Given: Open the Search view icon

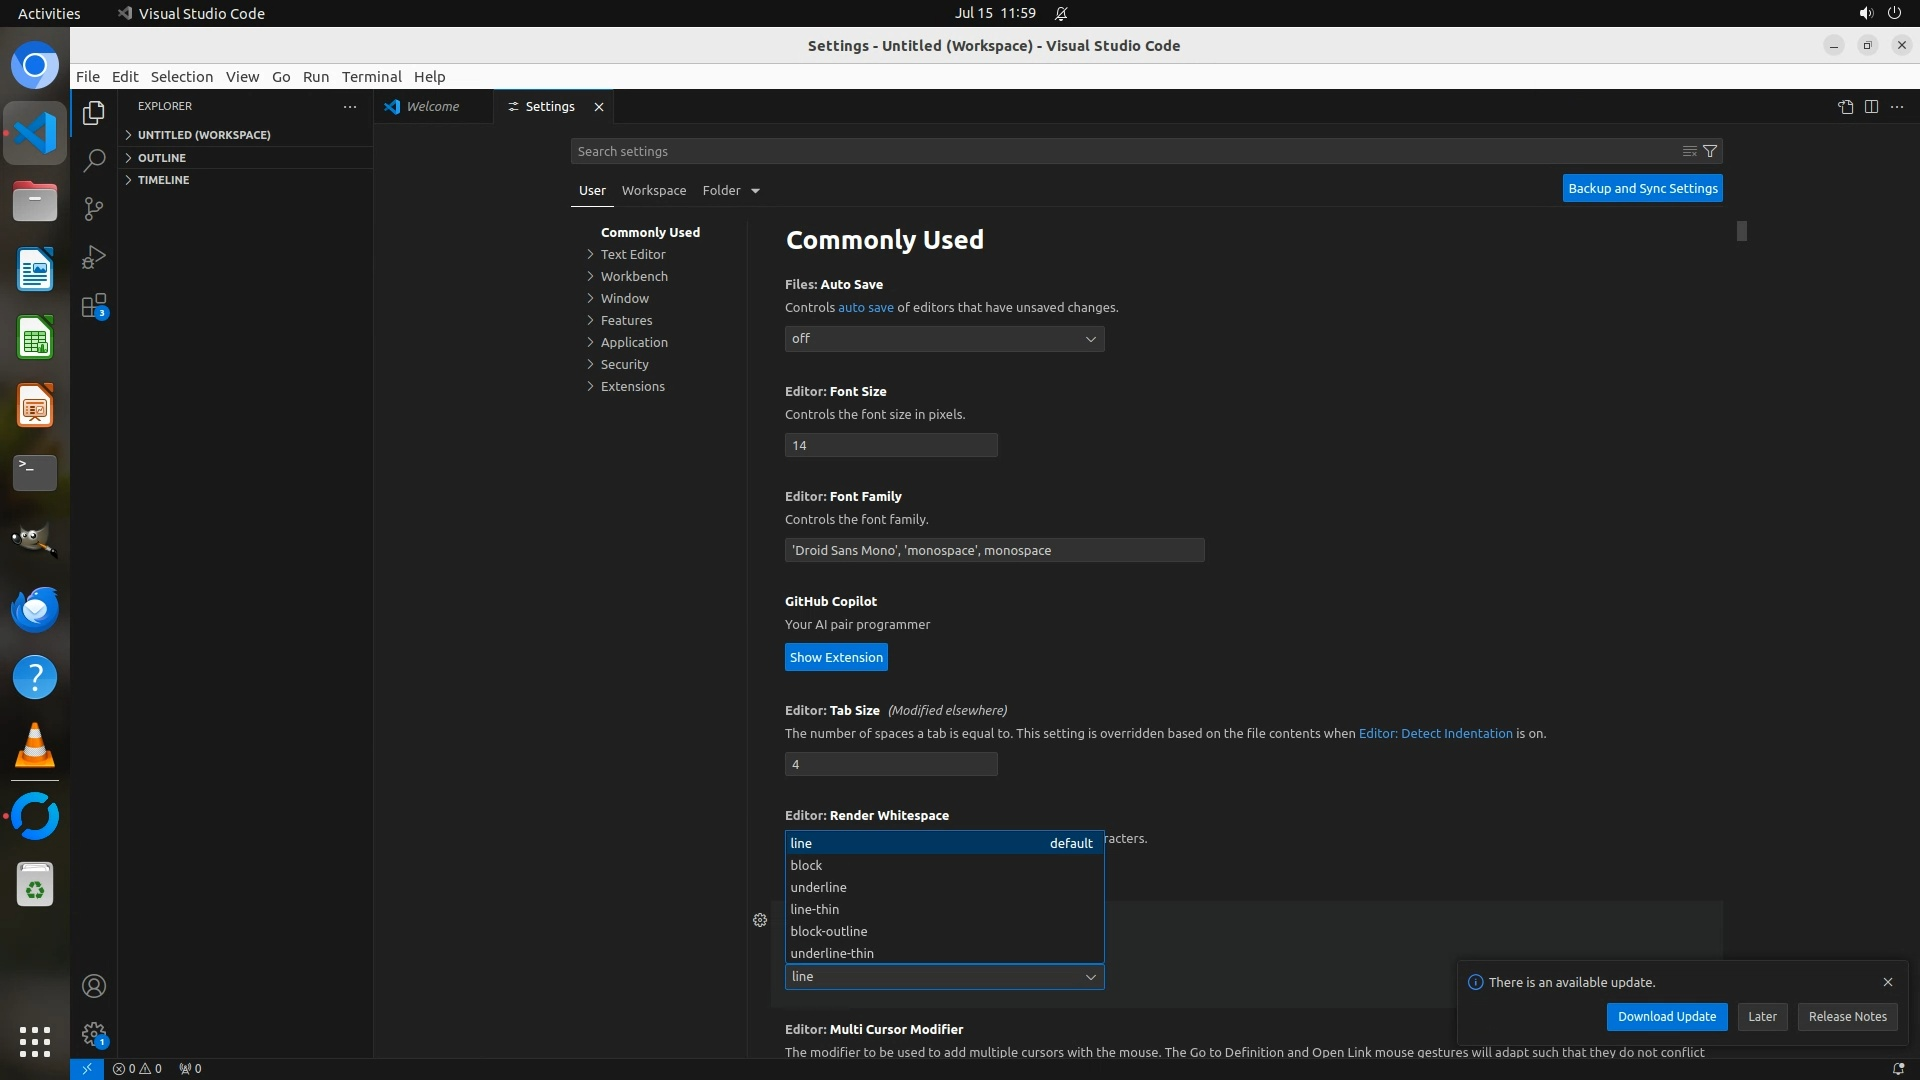Looking at the screenshot, I should pos(94,161).
